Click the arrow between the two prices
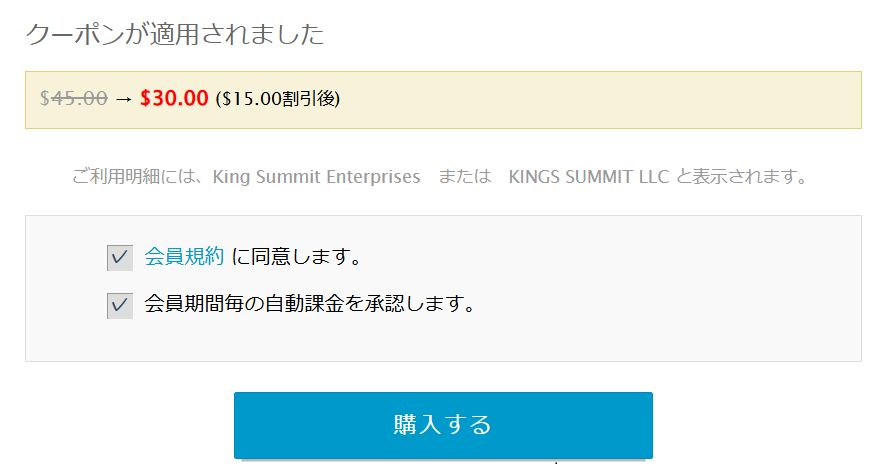The image size is (880, 475). 124,99
